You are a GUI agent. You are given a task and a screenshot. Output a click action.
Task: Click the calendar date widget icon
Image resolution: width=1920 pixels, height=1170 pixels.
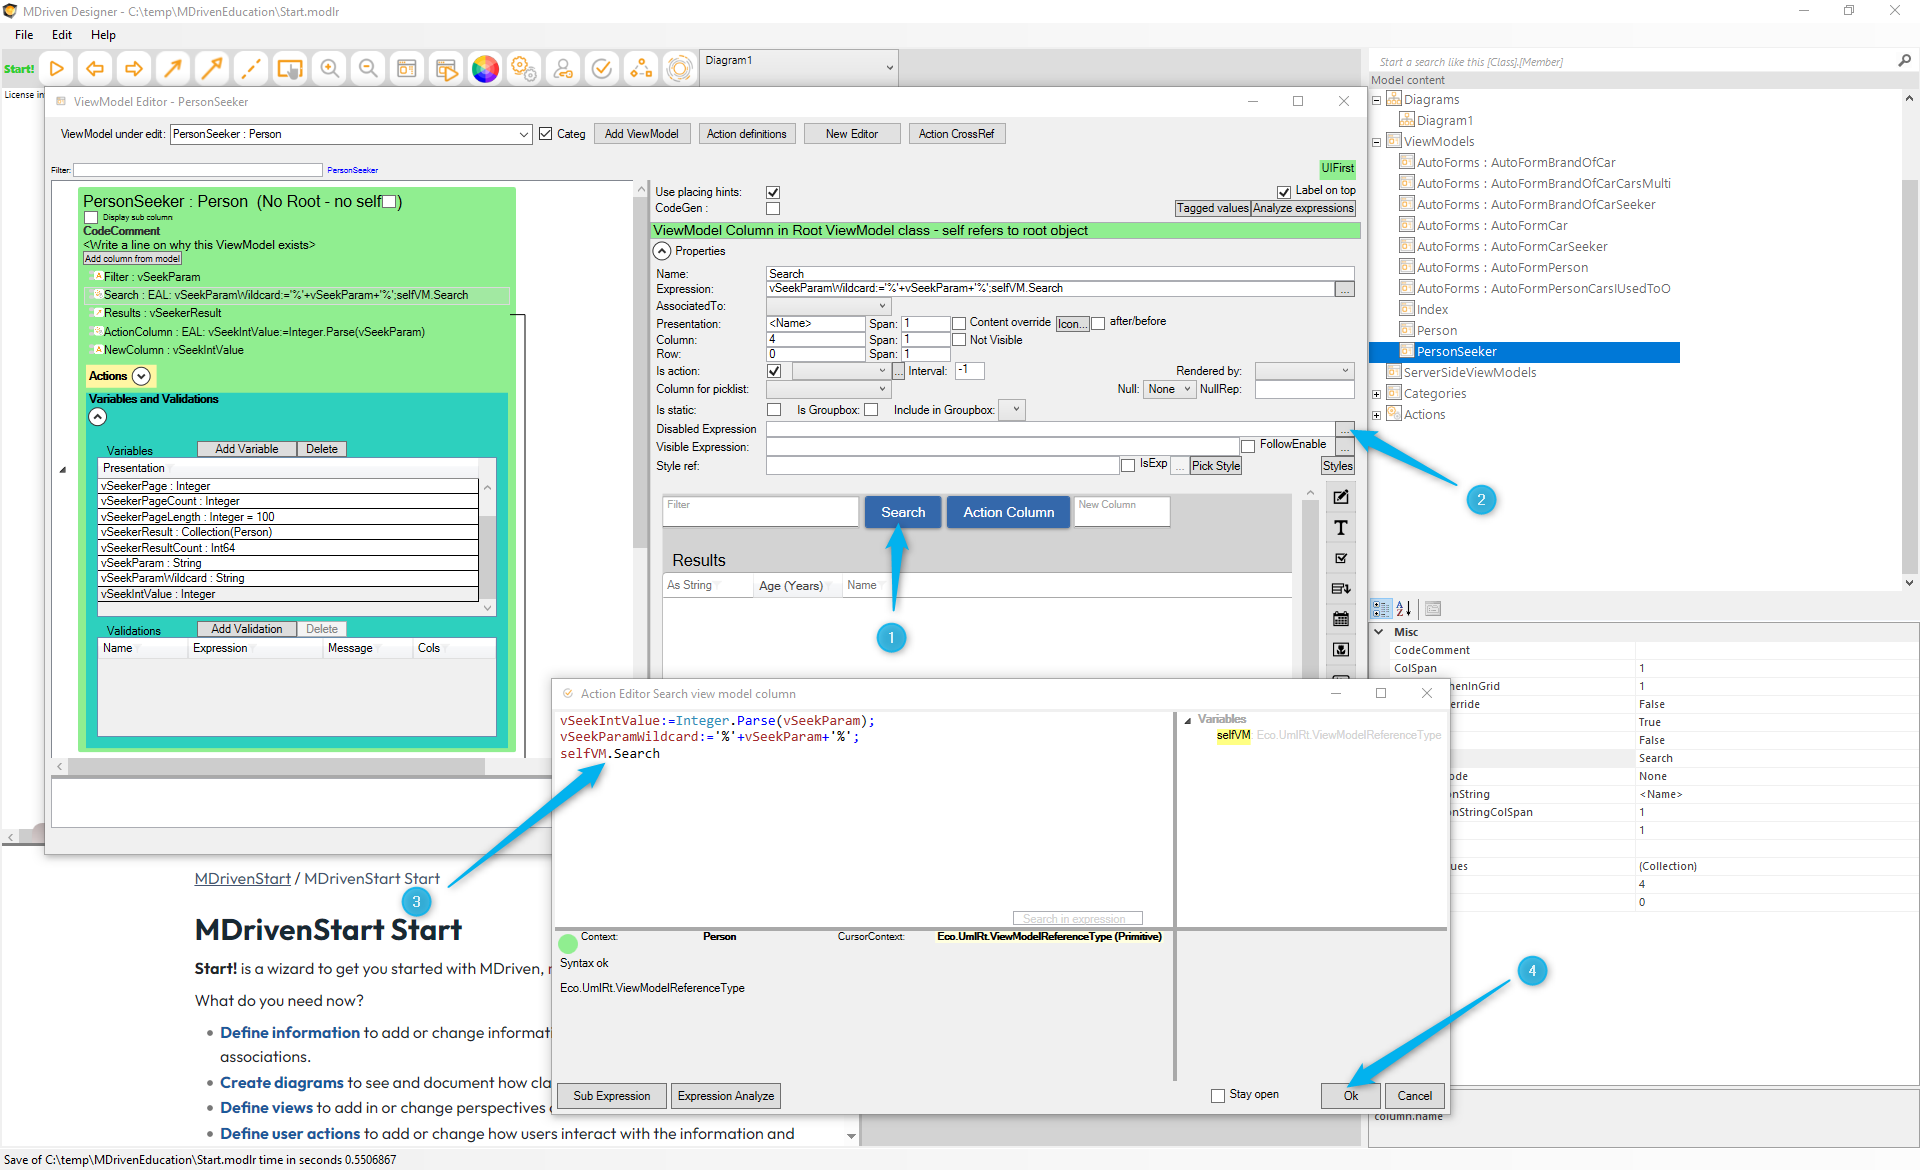1341,619
